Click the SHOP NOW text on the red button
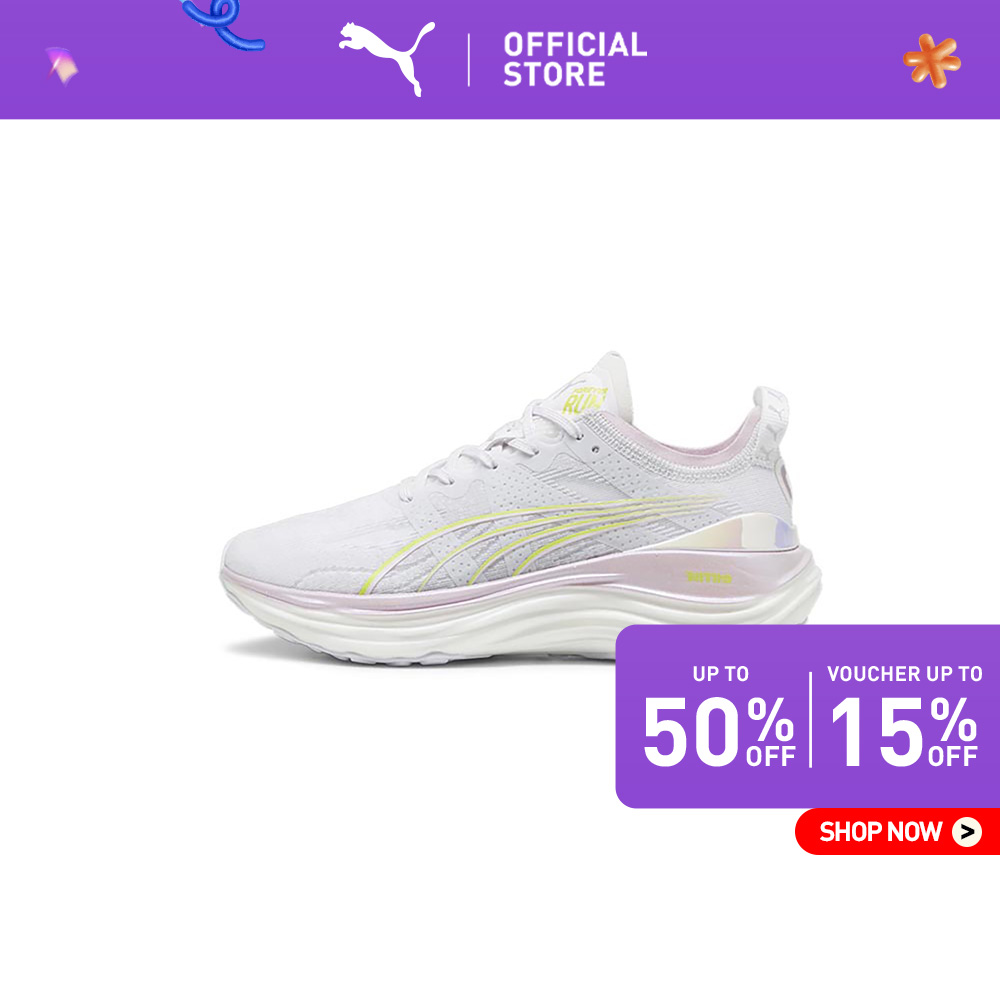1000x1000 pixels. pyautogui.click(x=880, y=832)
